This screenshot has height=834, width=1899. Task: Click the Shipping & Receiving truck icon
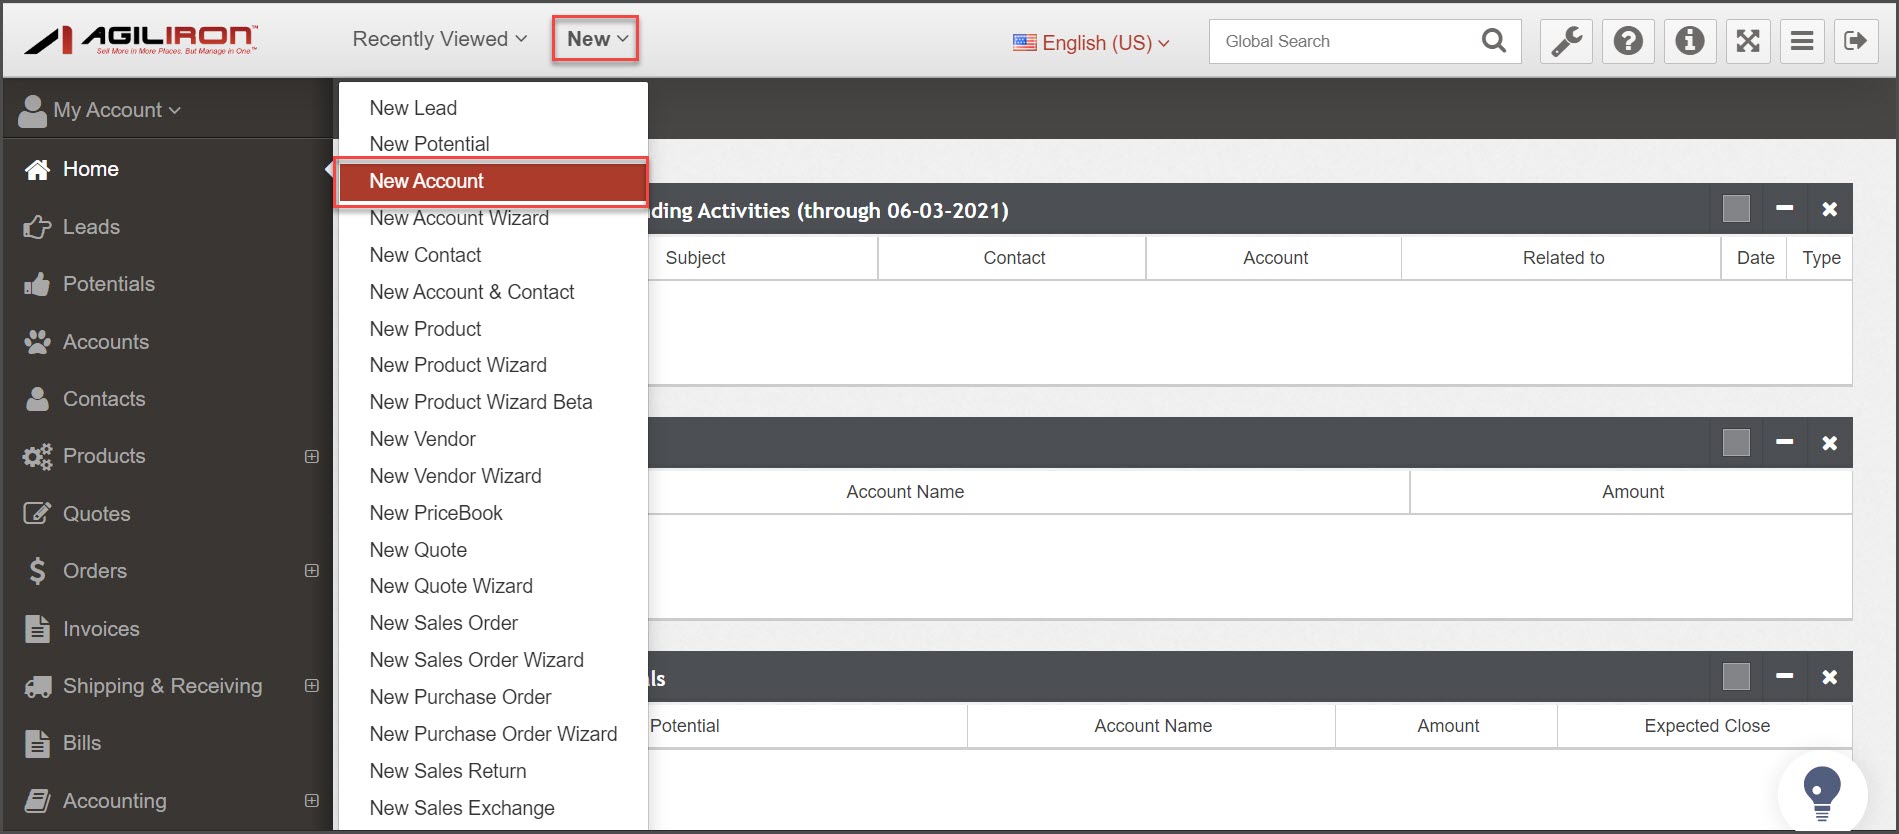click(x=37, y=687)
